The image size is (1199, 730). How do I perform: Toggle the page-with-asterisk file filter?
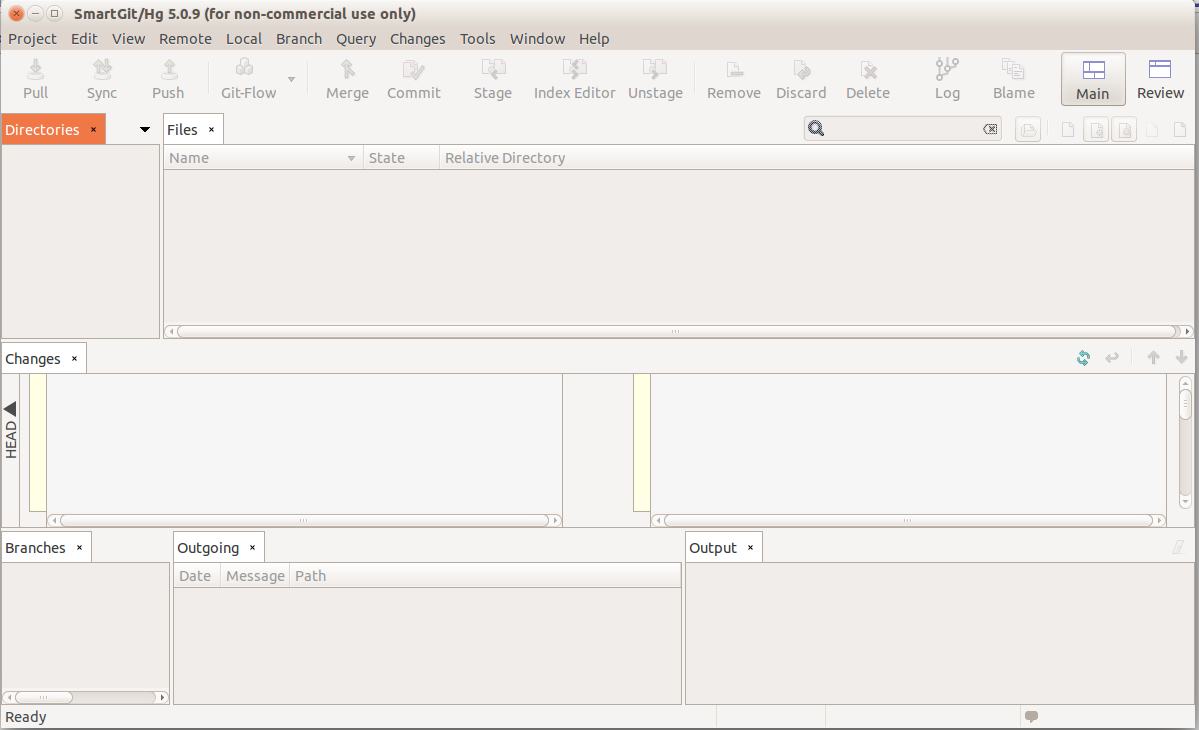point(1096,129)
